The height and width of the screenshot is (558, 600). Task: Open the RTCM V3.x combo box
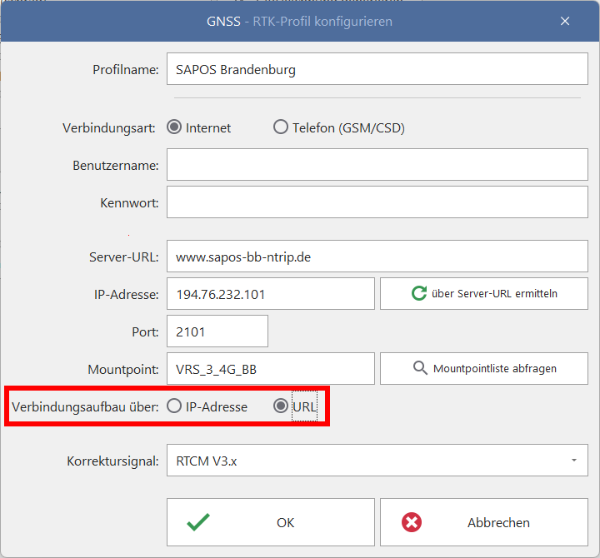pos(377,460)
